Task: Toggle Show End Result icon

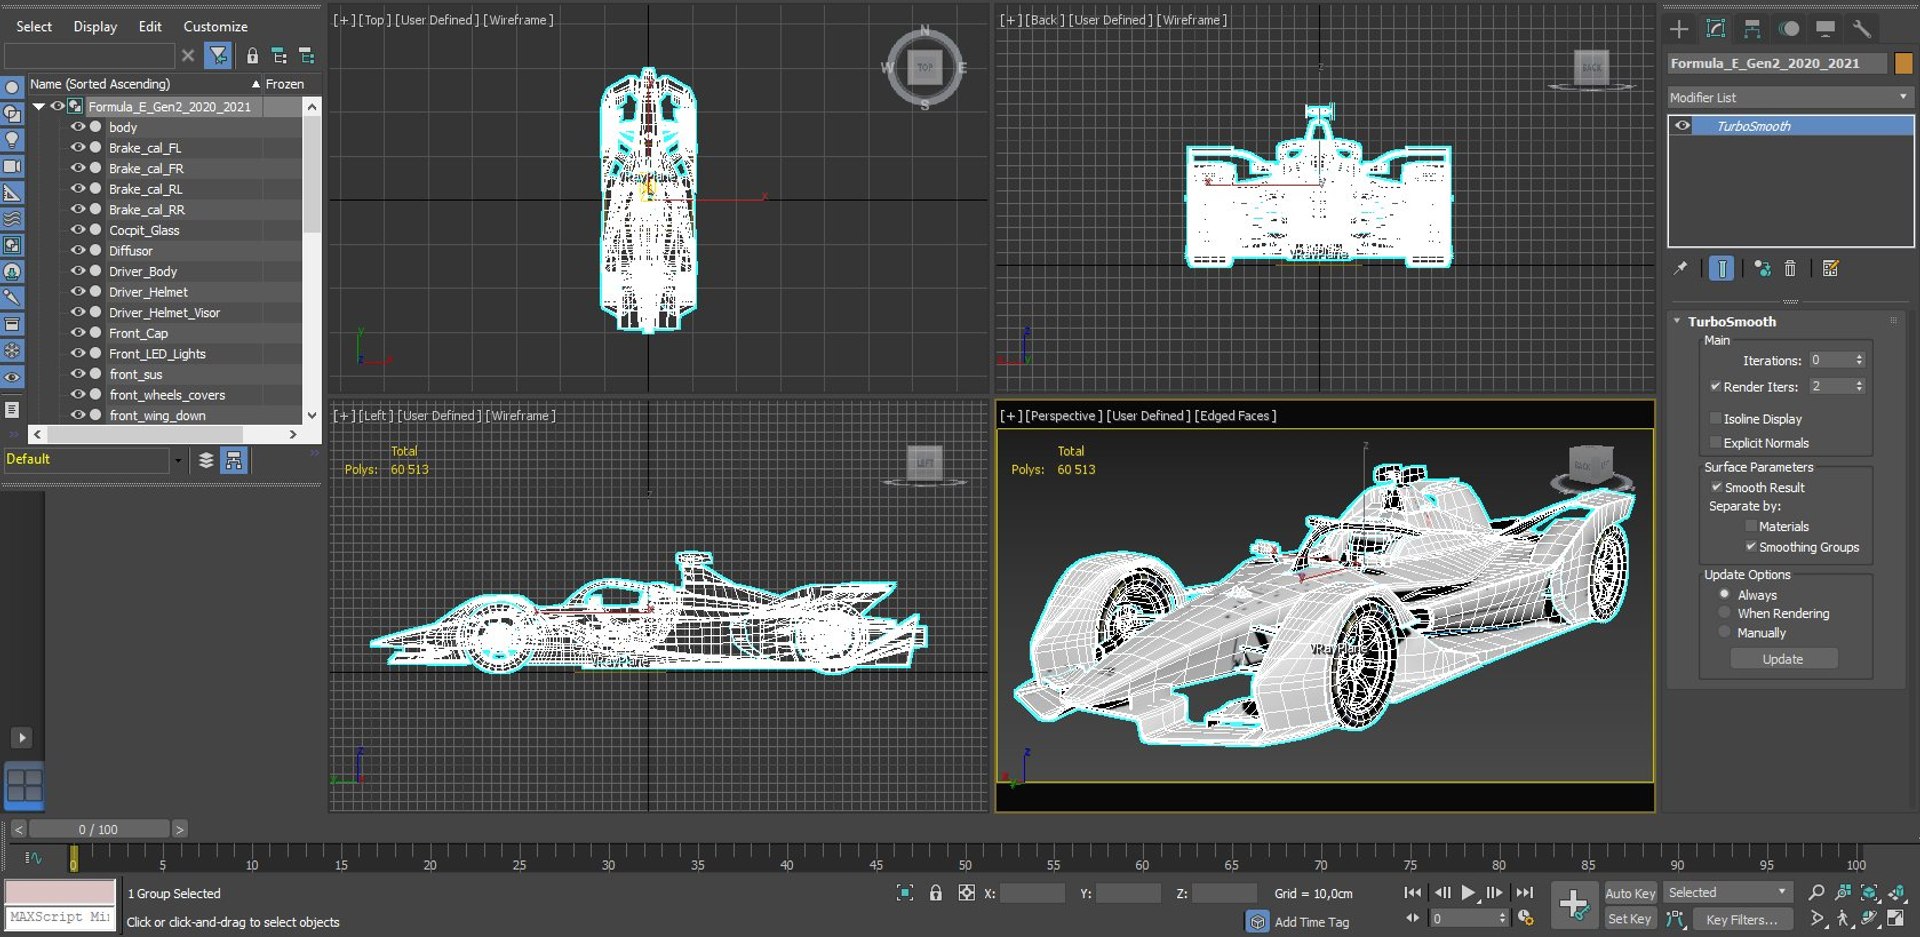Action: pyautogui.click(x=1721, y=268)
